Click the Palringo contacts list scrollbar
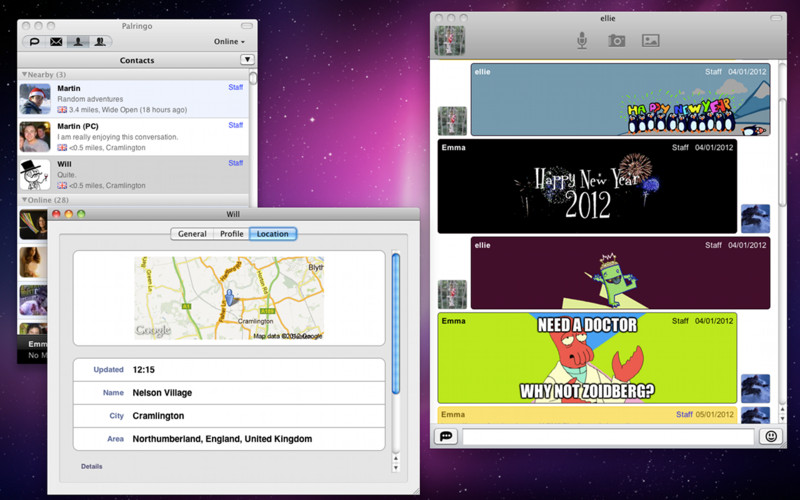Viewport: 800px width, 500px height. point(253,78)
